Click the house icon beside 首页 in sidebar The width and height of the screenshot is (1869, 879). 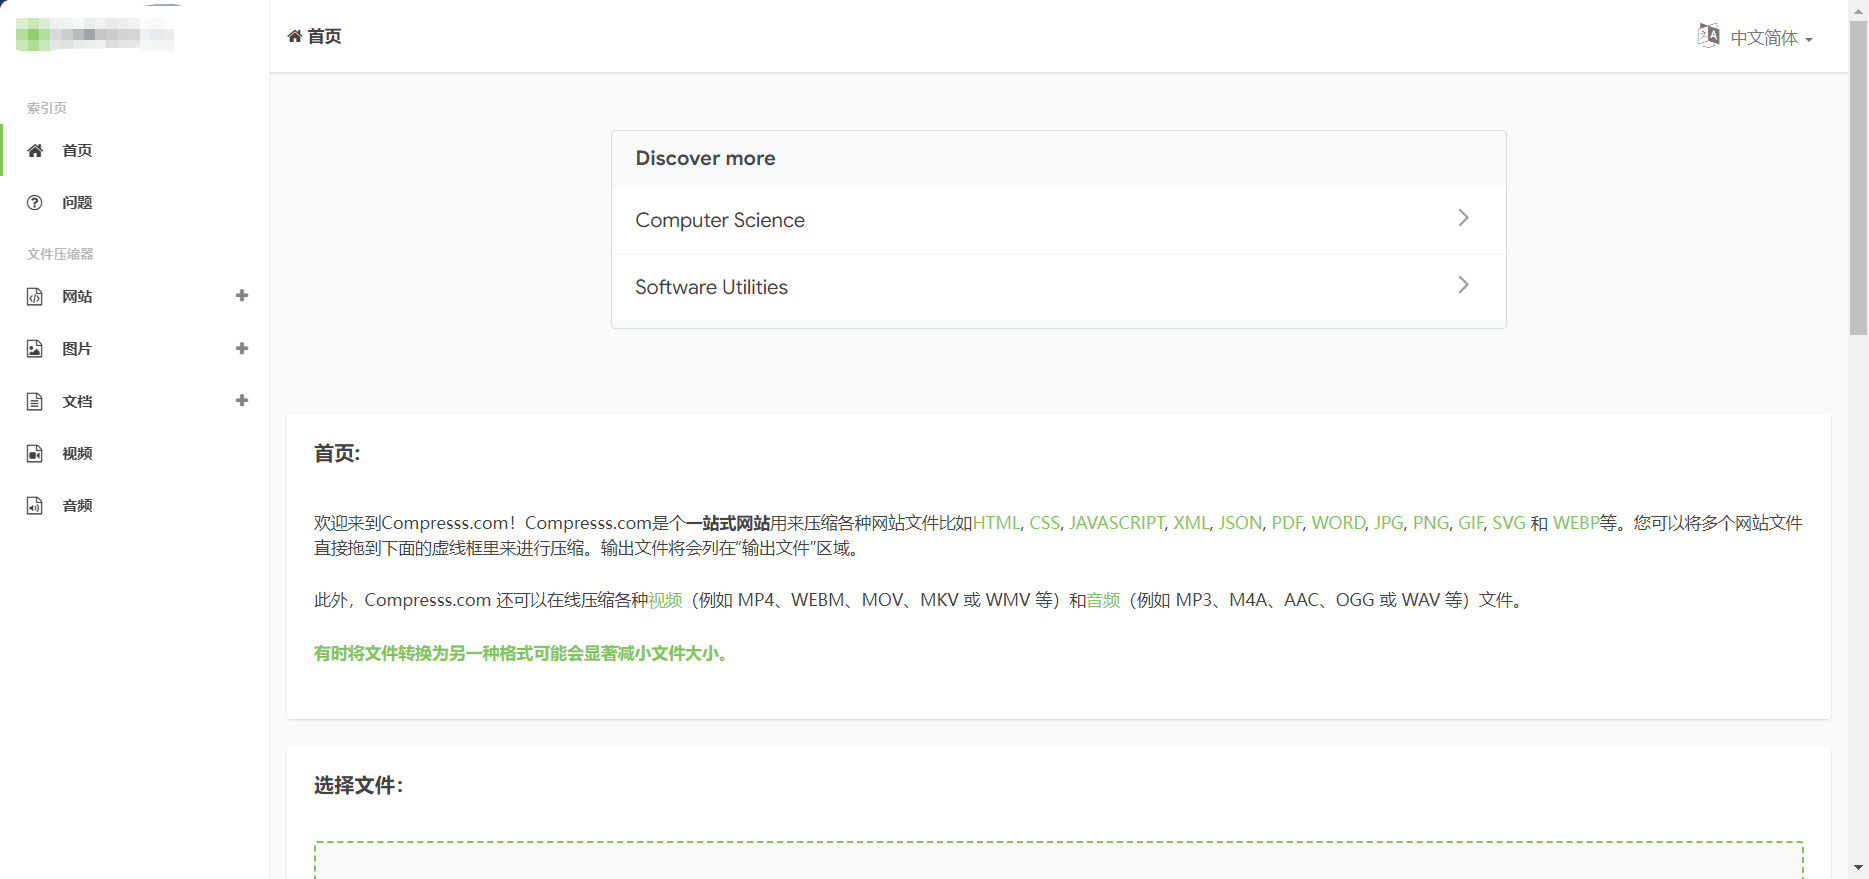tap(35, 150)
